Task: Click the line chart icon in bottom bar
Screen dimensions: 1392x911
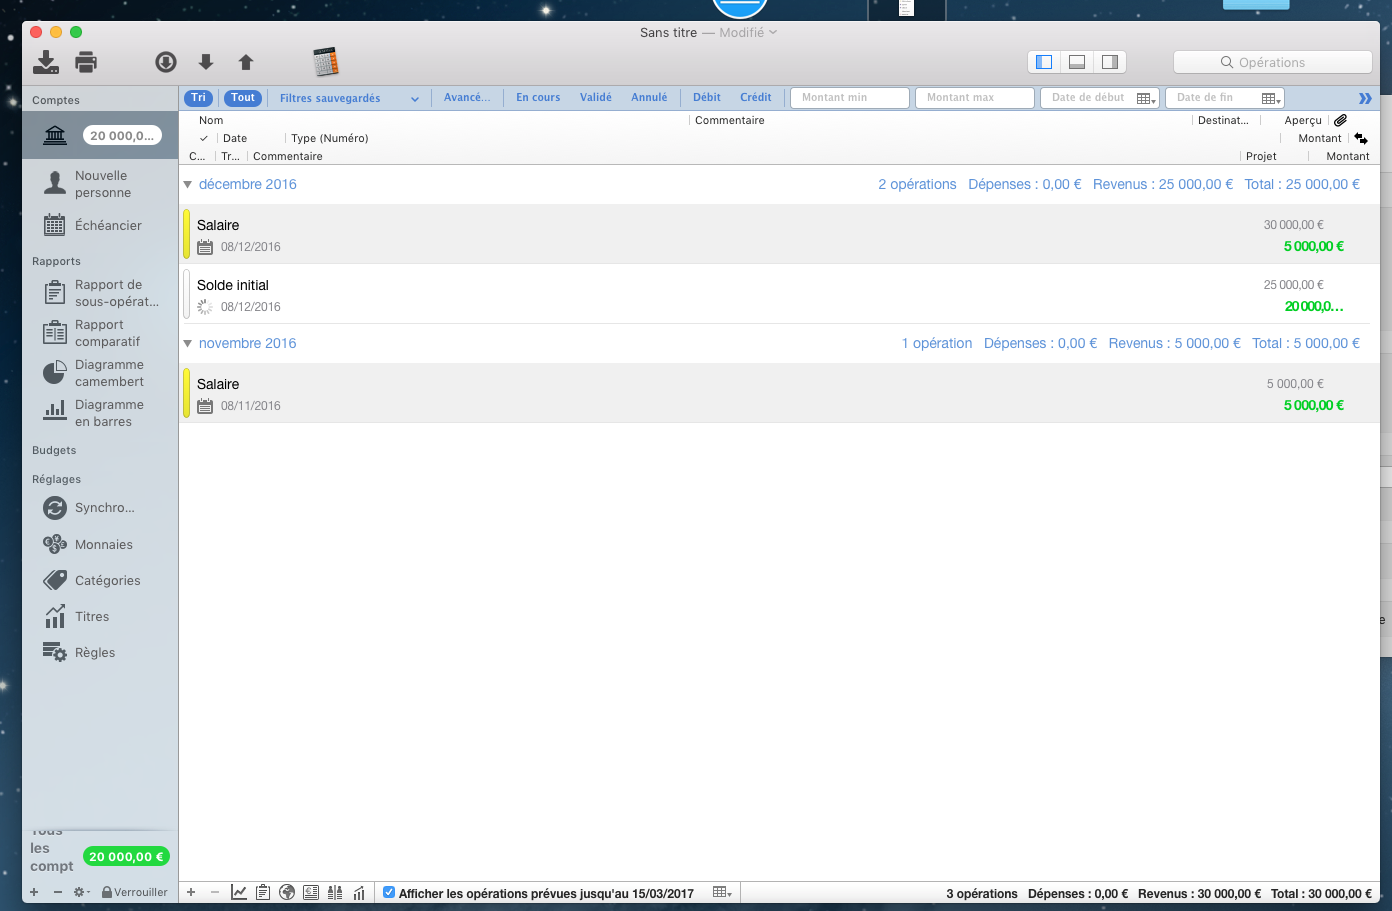Action: [239, 892]
